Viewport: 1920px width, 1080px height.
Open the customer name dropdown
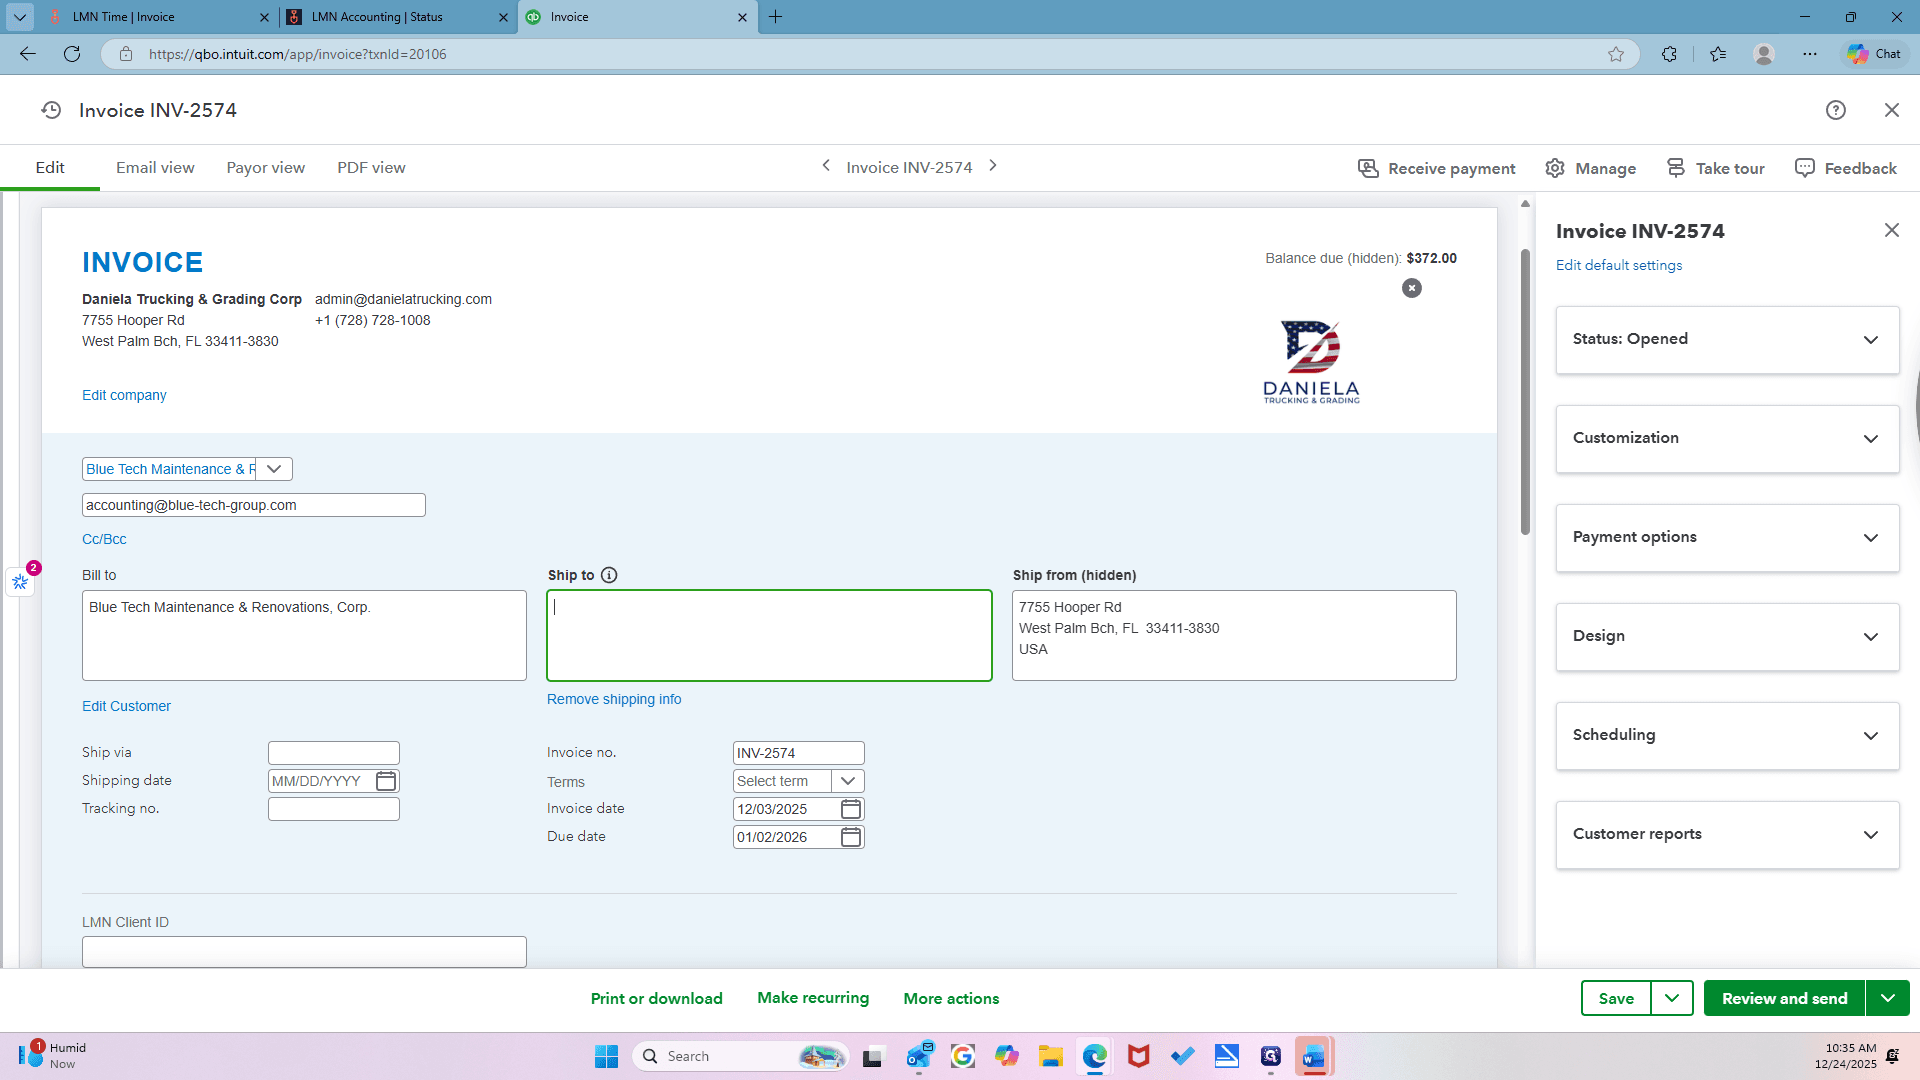[274, 469]
